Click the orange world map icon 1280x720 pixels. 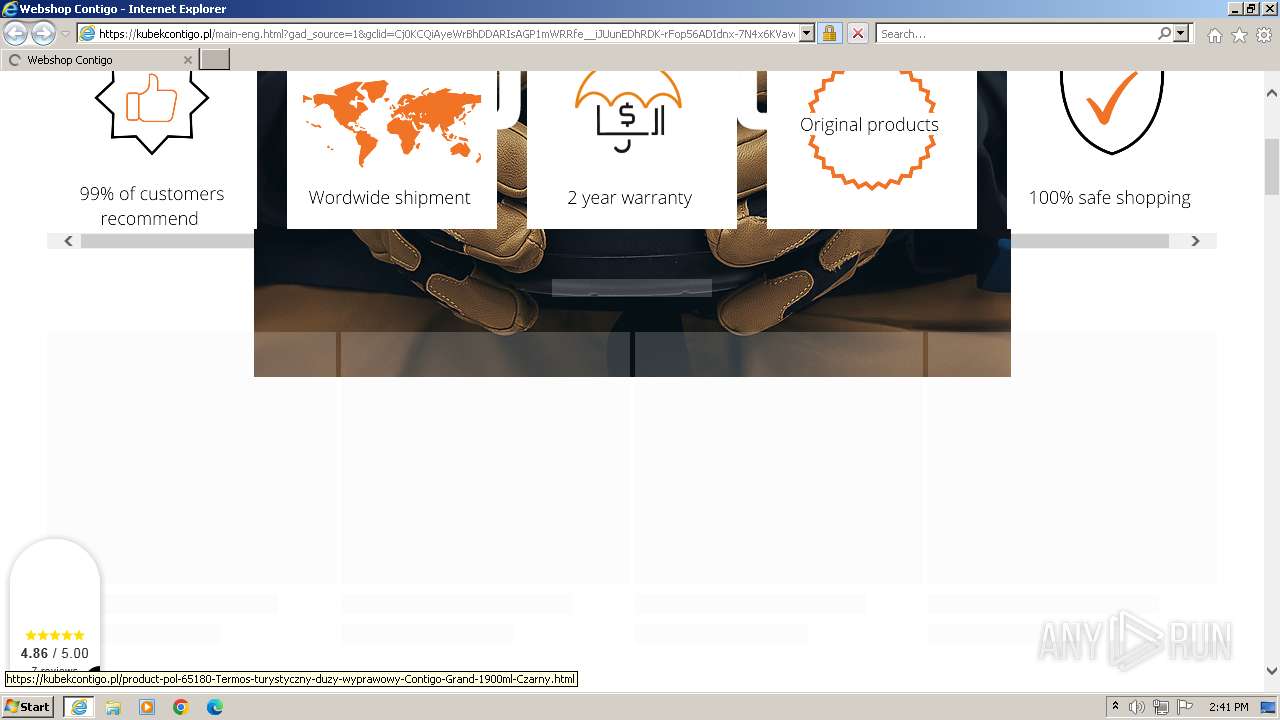pos(392,124)
